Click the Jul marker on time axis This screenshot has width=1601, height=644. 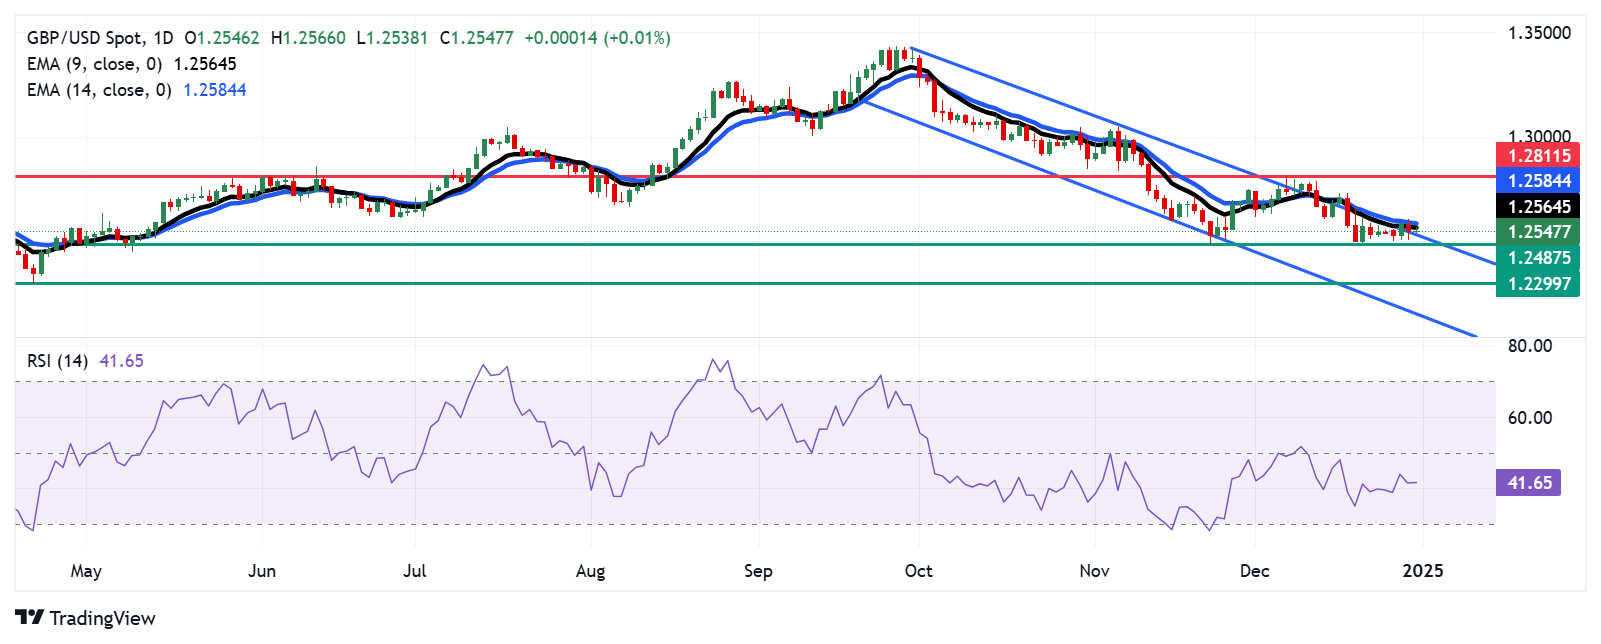point(414,571)
